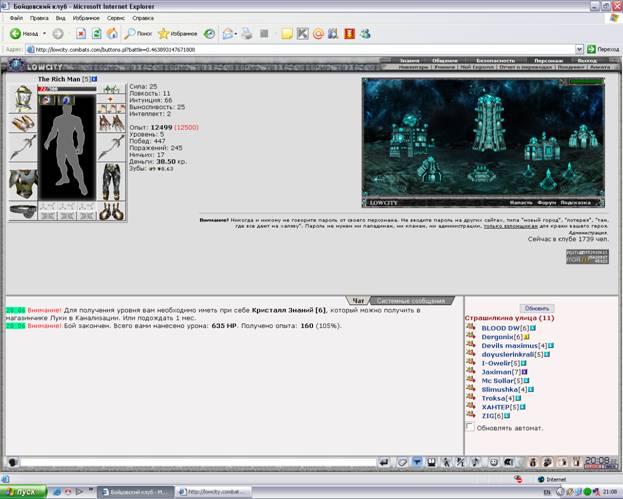The height and width of the screenshot is (499, 623).
Task: Click the smiley emoticon icon in chat bar
Action: [493, 462]
